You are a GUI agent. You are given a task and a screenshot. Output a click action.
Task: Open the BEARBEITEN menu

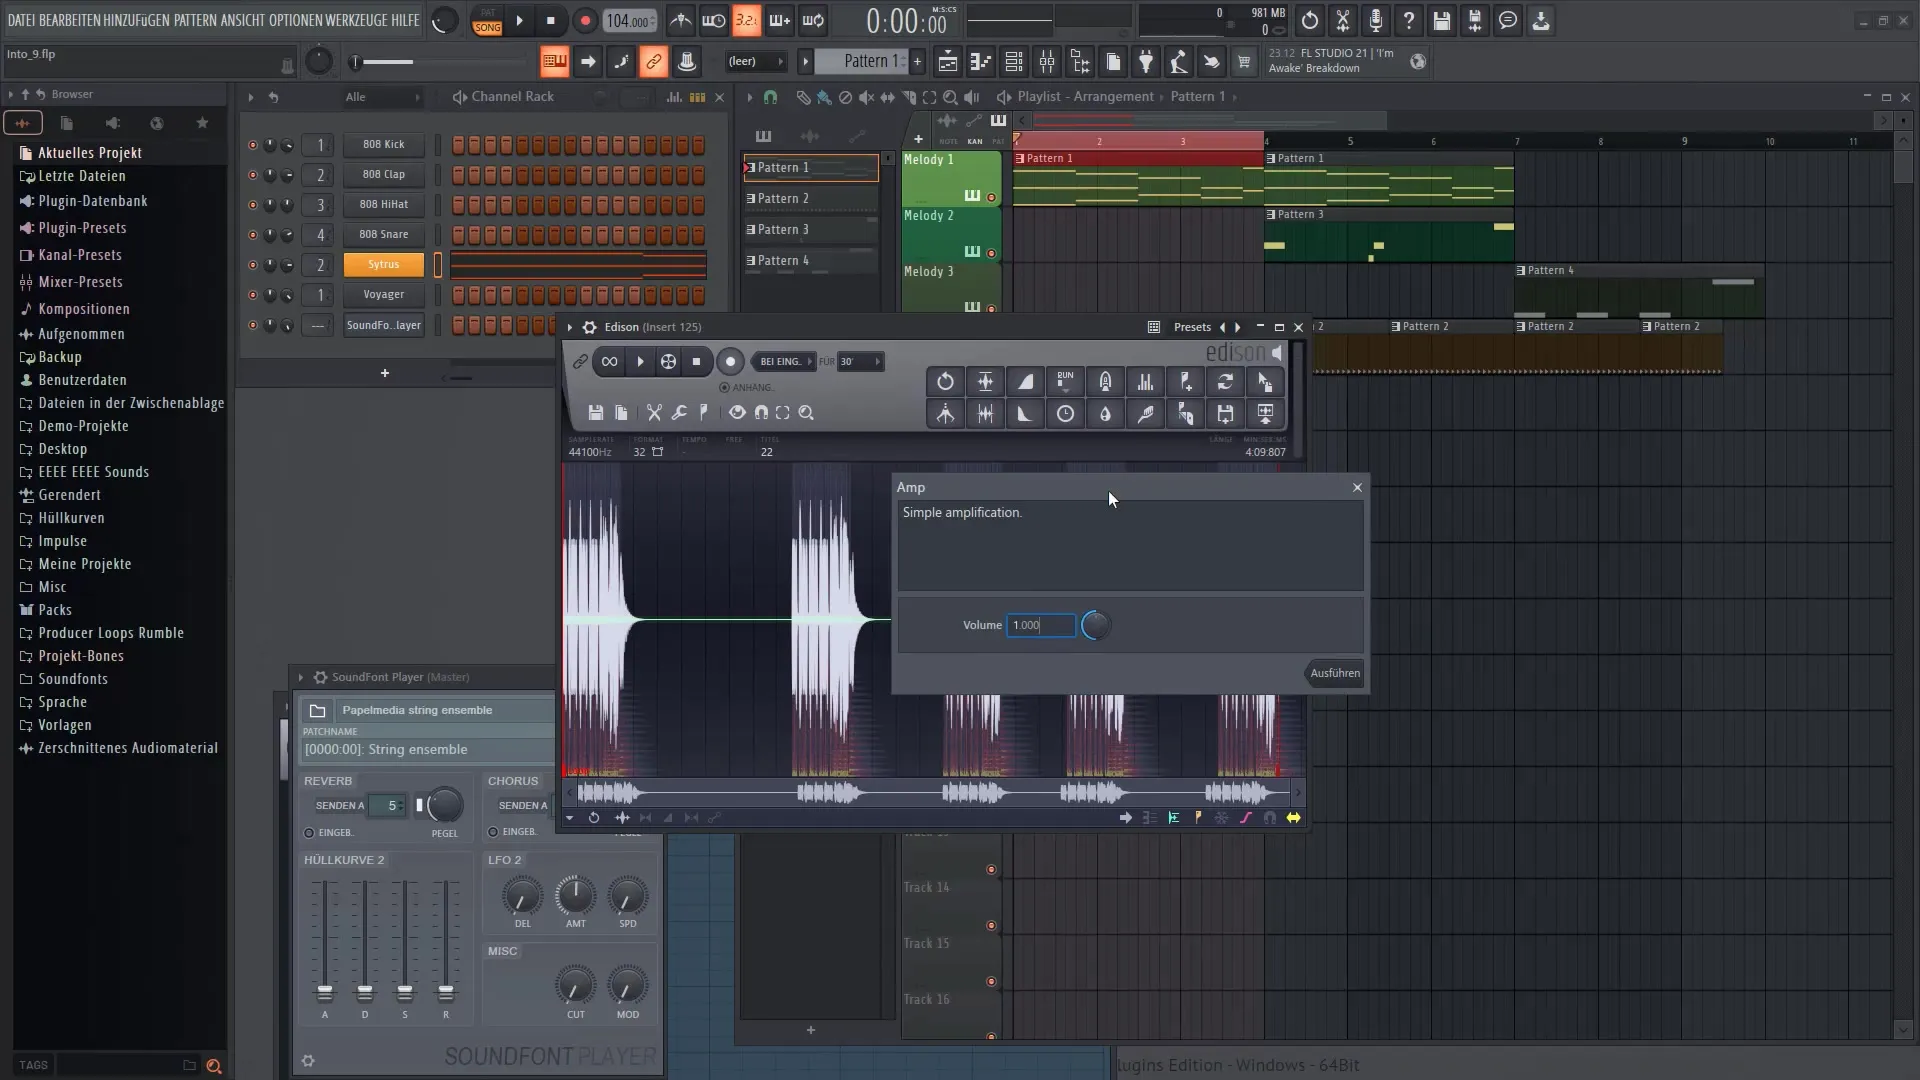[70, 20]
